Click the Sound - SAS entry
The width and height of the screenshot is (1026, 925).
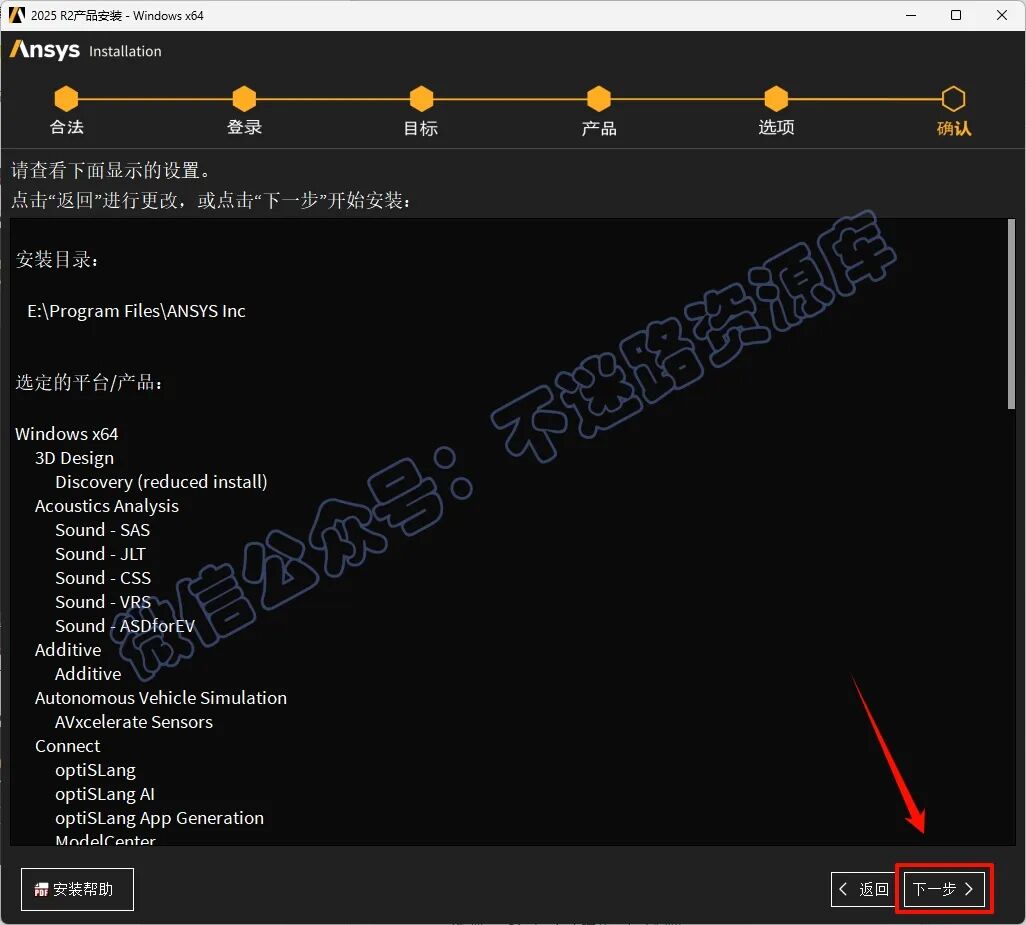(103, 530)
